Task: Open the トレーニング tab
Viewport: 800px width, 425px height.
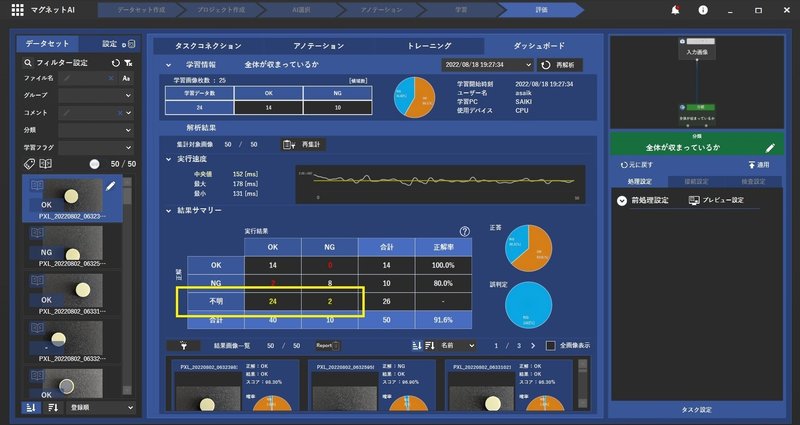Action: coord(429,46)
